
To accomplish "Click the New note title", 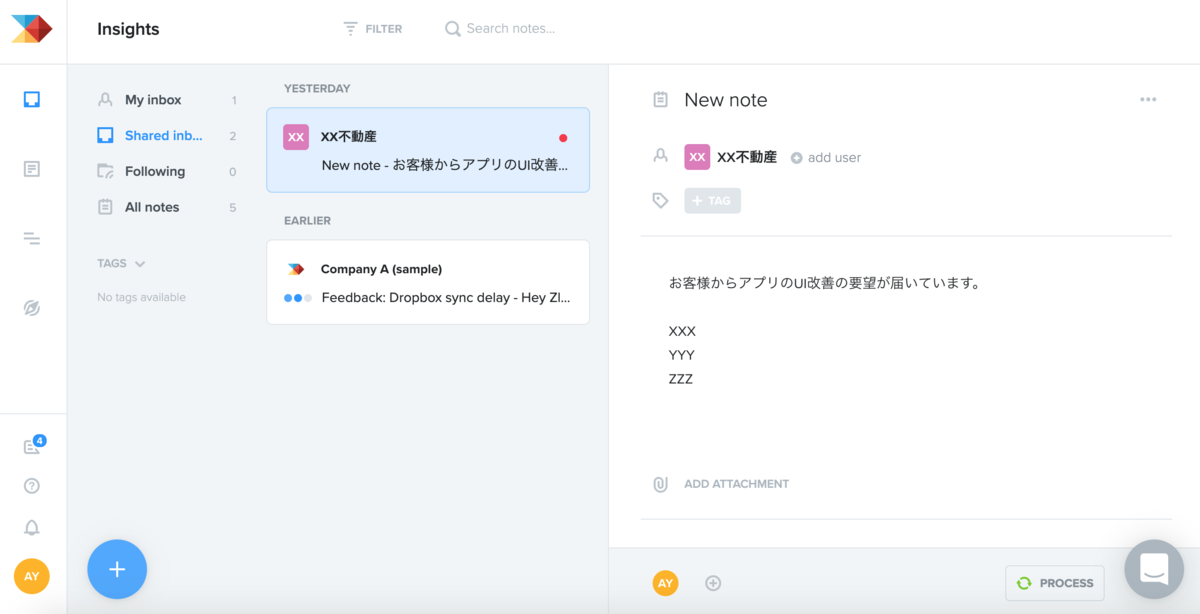I will (726, 100).
